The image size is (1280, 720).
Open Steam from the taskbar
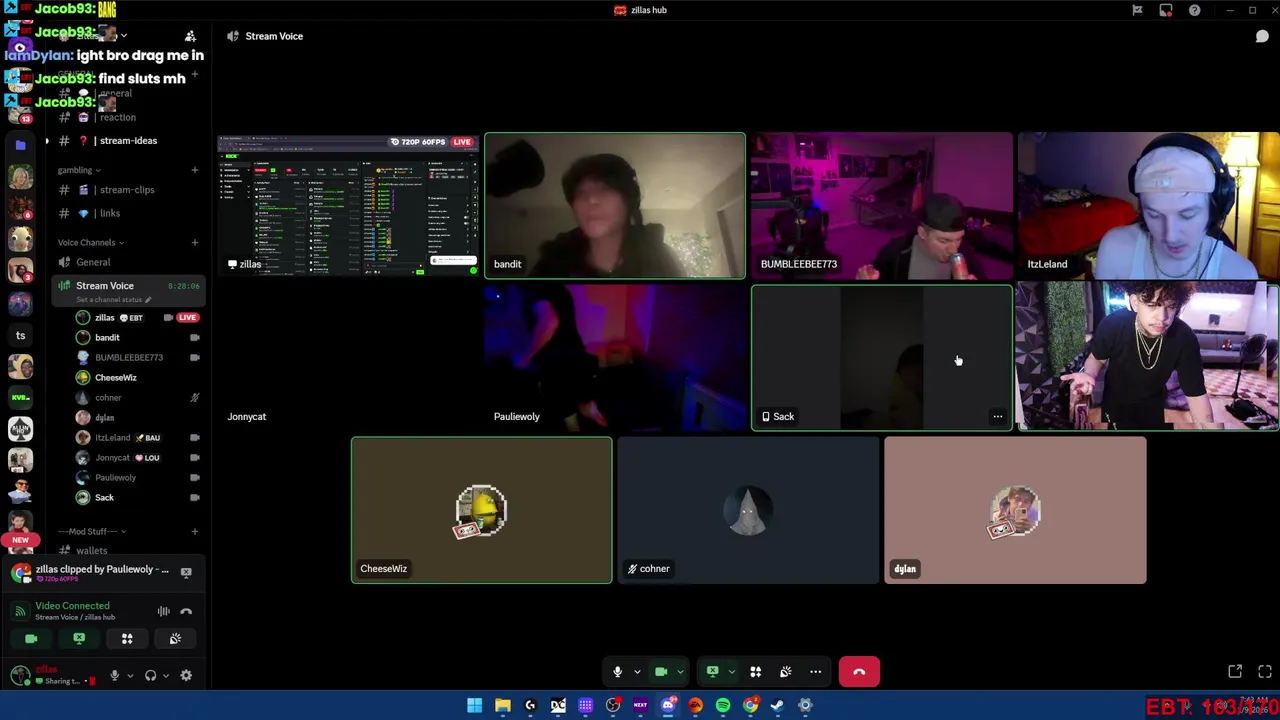pyautogui.click(x=778, y=706)
